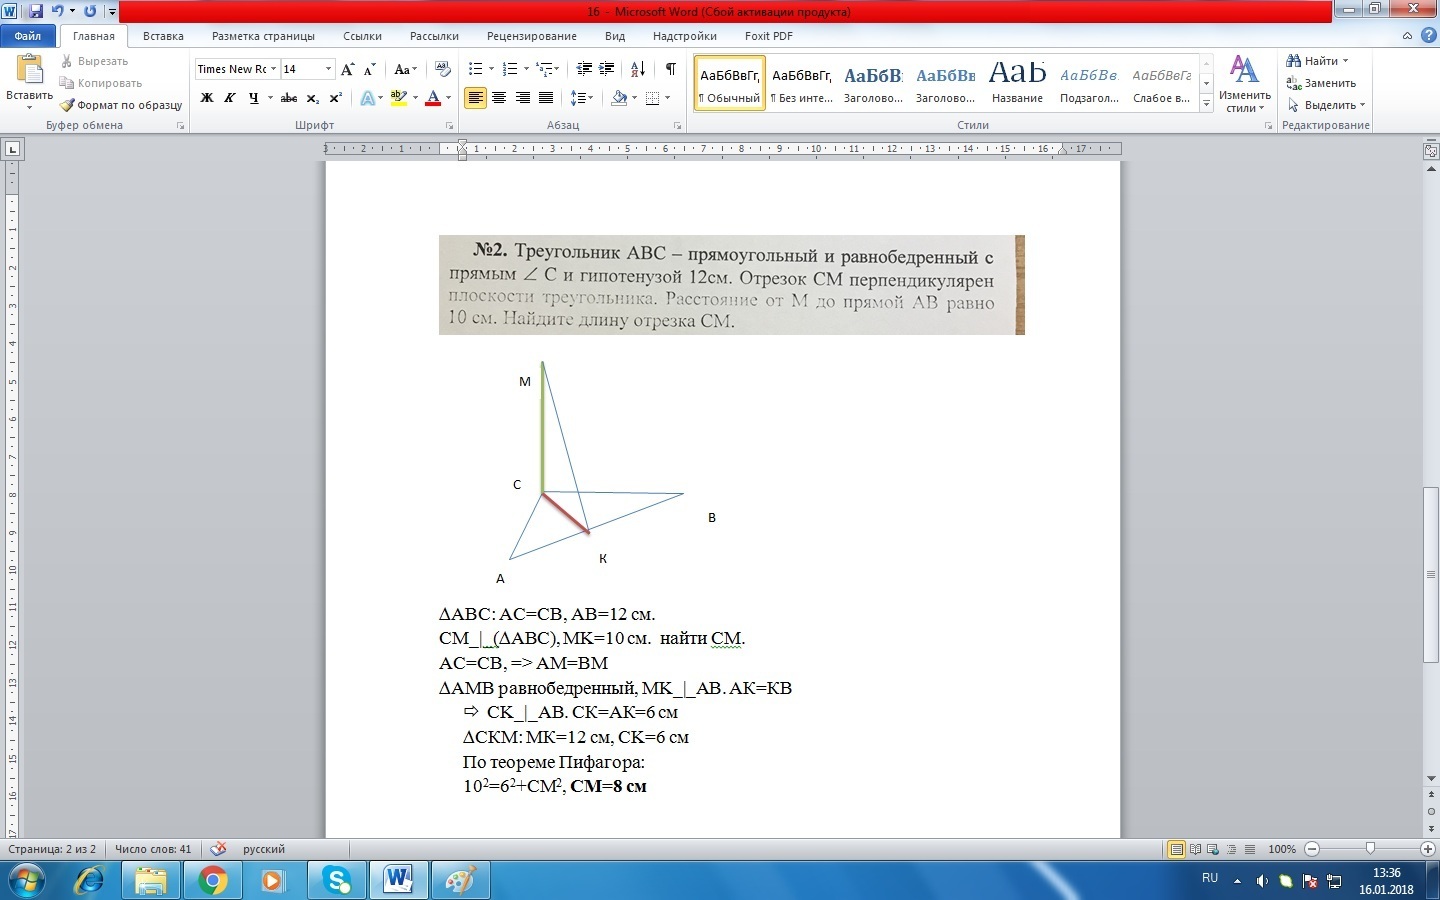The width and height of the screenshot is (1440, 900).
Task: Click the zoom out minus button
Action: point(1312,849)
